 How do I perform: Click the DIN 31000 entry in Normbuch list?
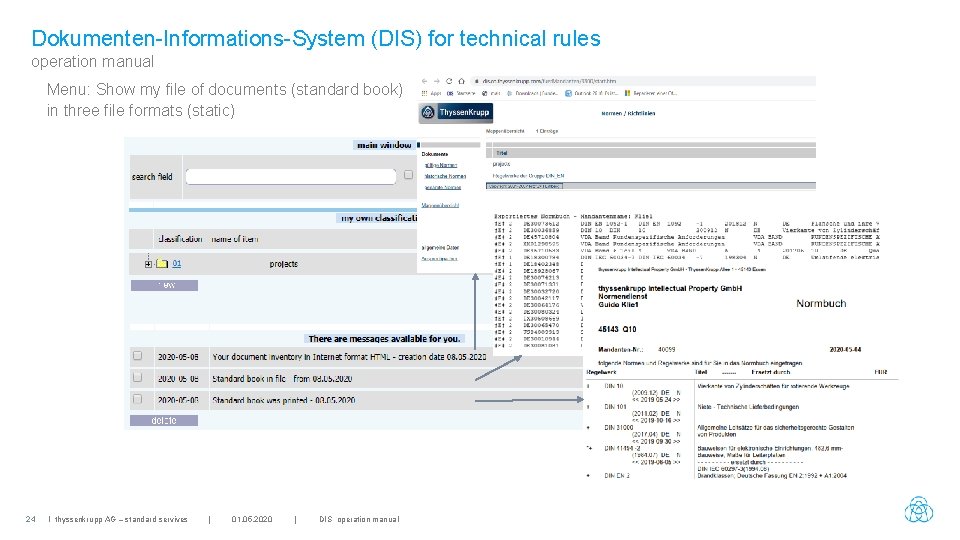[618, 427]
